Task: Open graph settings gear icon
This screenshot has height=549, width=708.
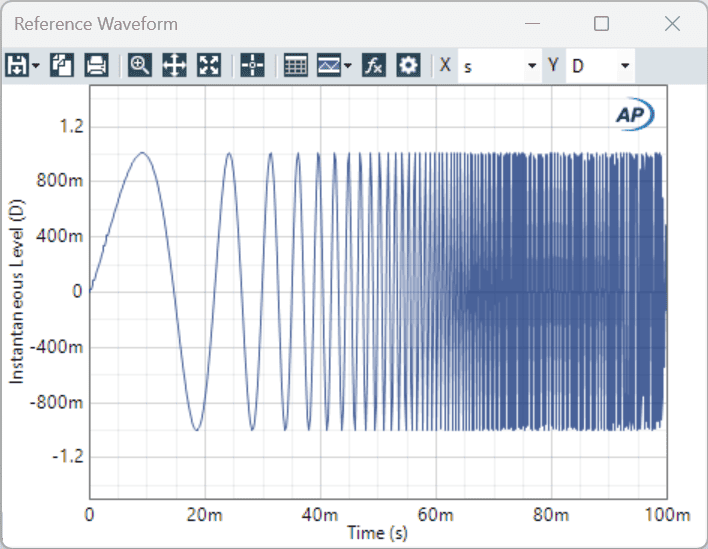Action: click(x=408, y=66)
